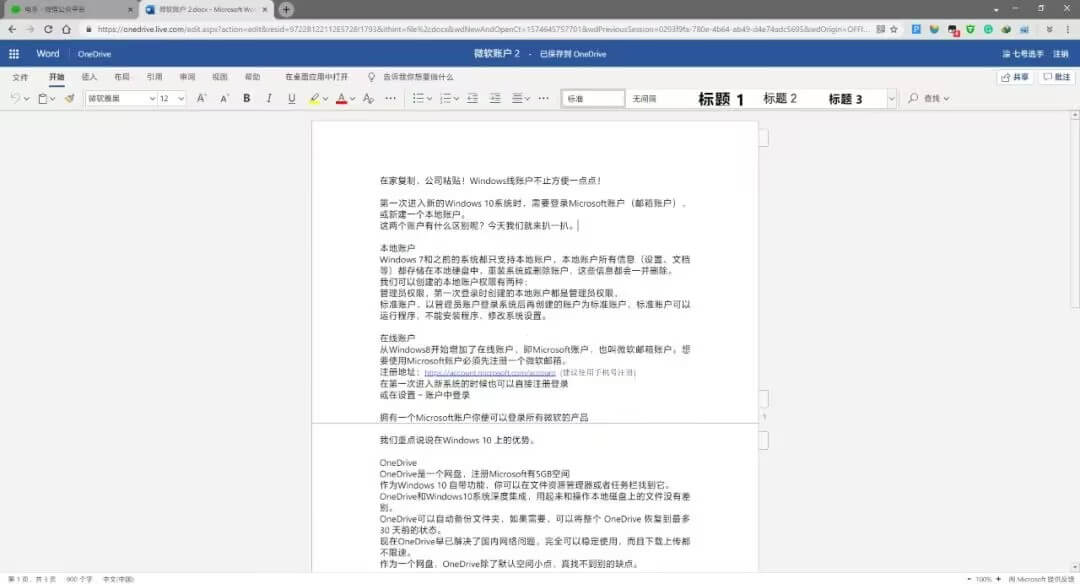Viewport: 1080px width, 584px height.
Task: Toggle bold formatting
Action: coord(246,97)
